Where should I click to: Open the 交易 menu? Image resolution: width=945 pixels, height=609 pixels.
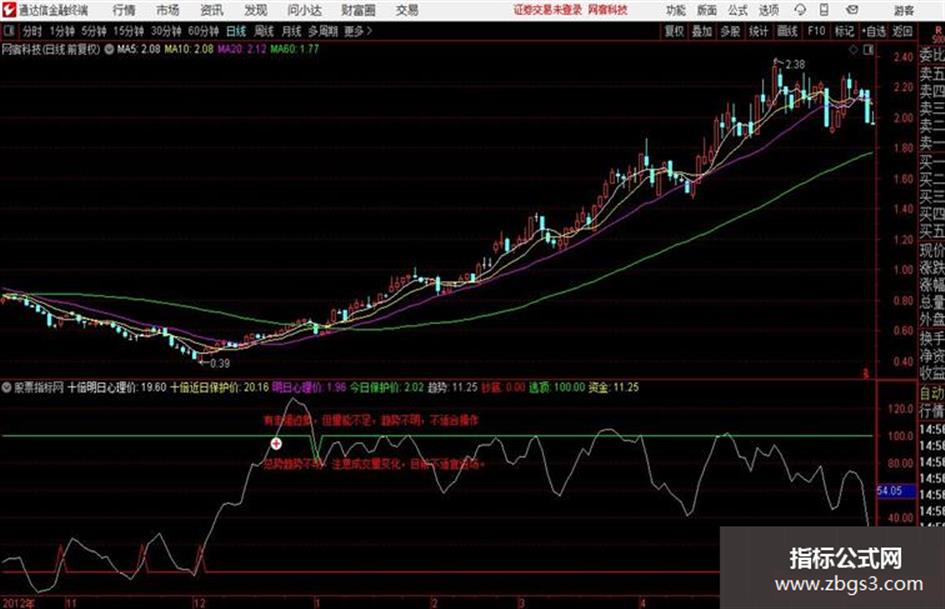407,10
